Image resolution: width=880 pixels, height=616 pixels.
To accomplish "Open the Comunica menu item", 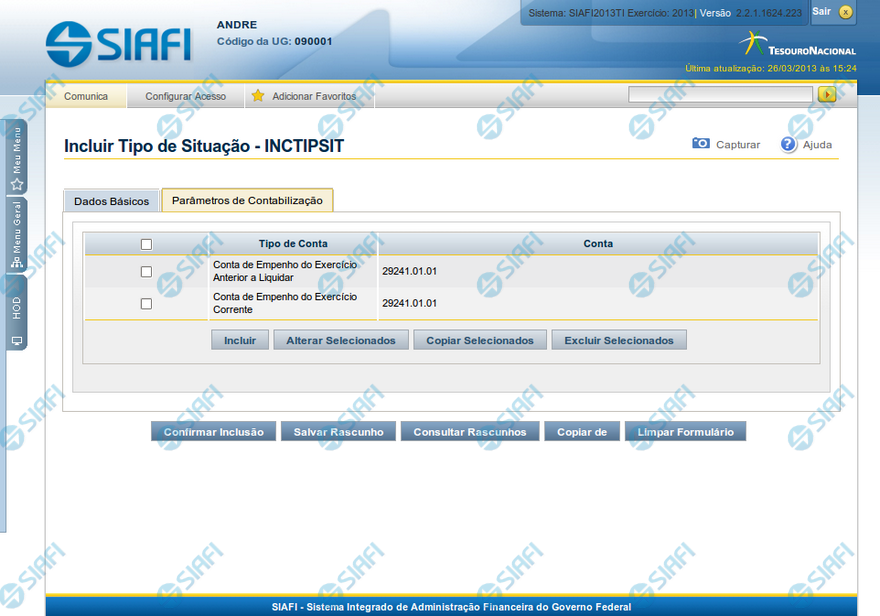I will point(86,96).
